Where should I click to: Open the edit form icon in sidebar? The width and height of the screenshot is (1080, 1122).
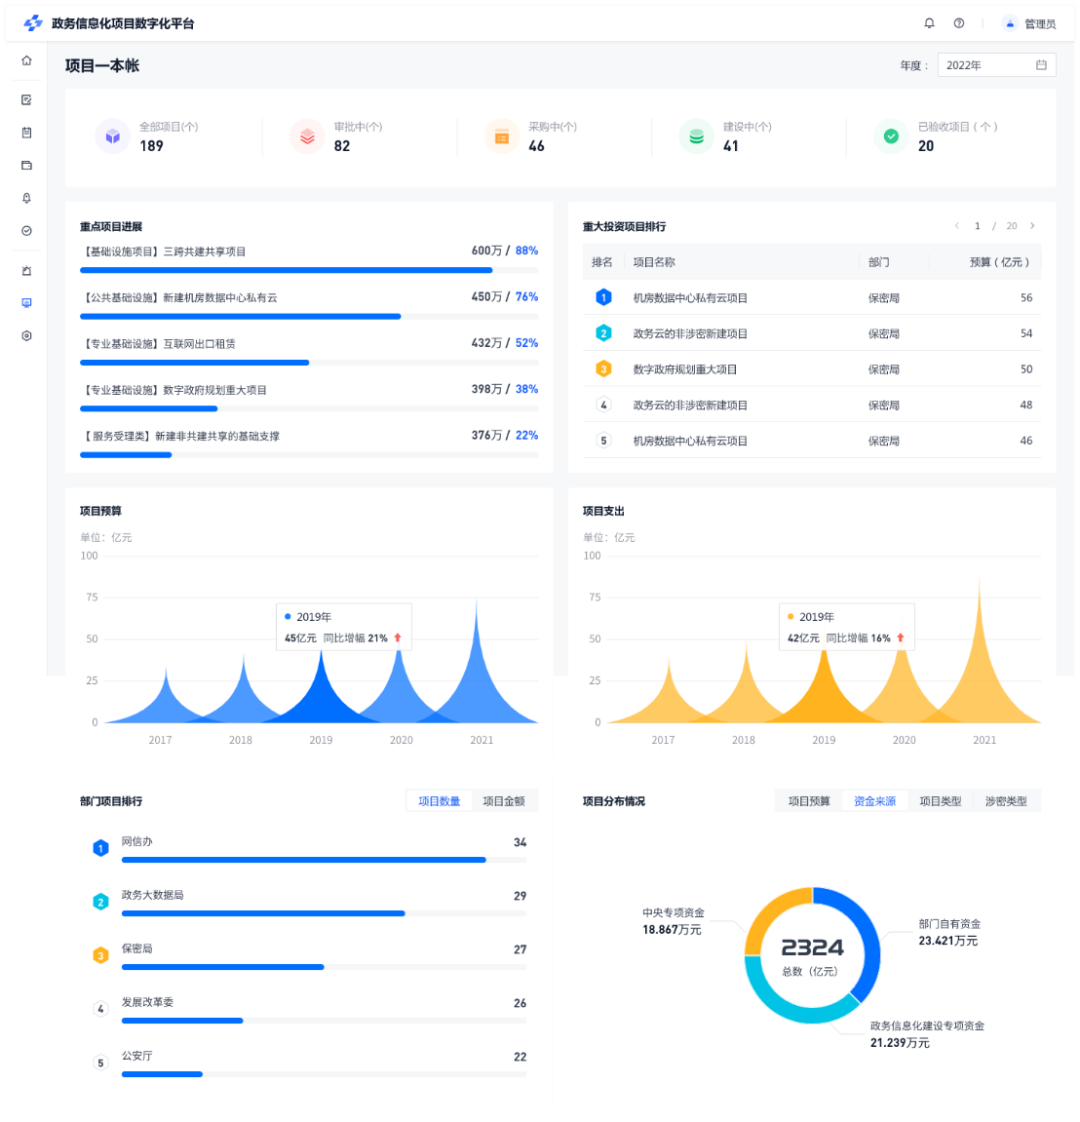click(x=26, y=100)
